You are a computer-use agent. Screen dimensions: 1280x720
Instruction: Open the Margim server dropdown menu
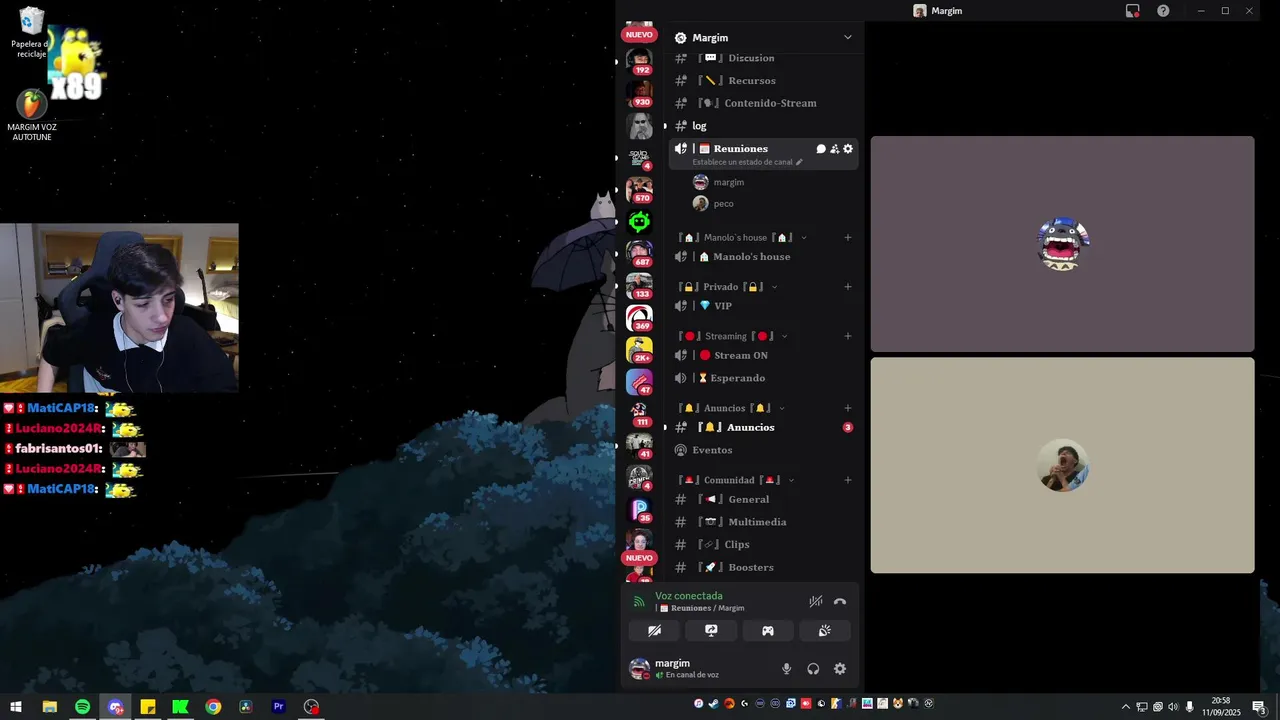[847, 38]
